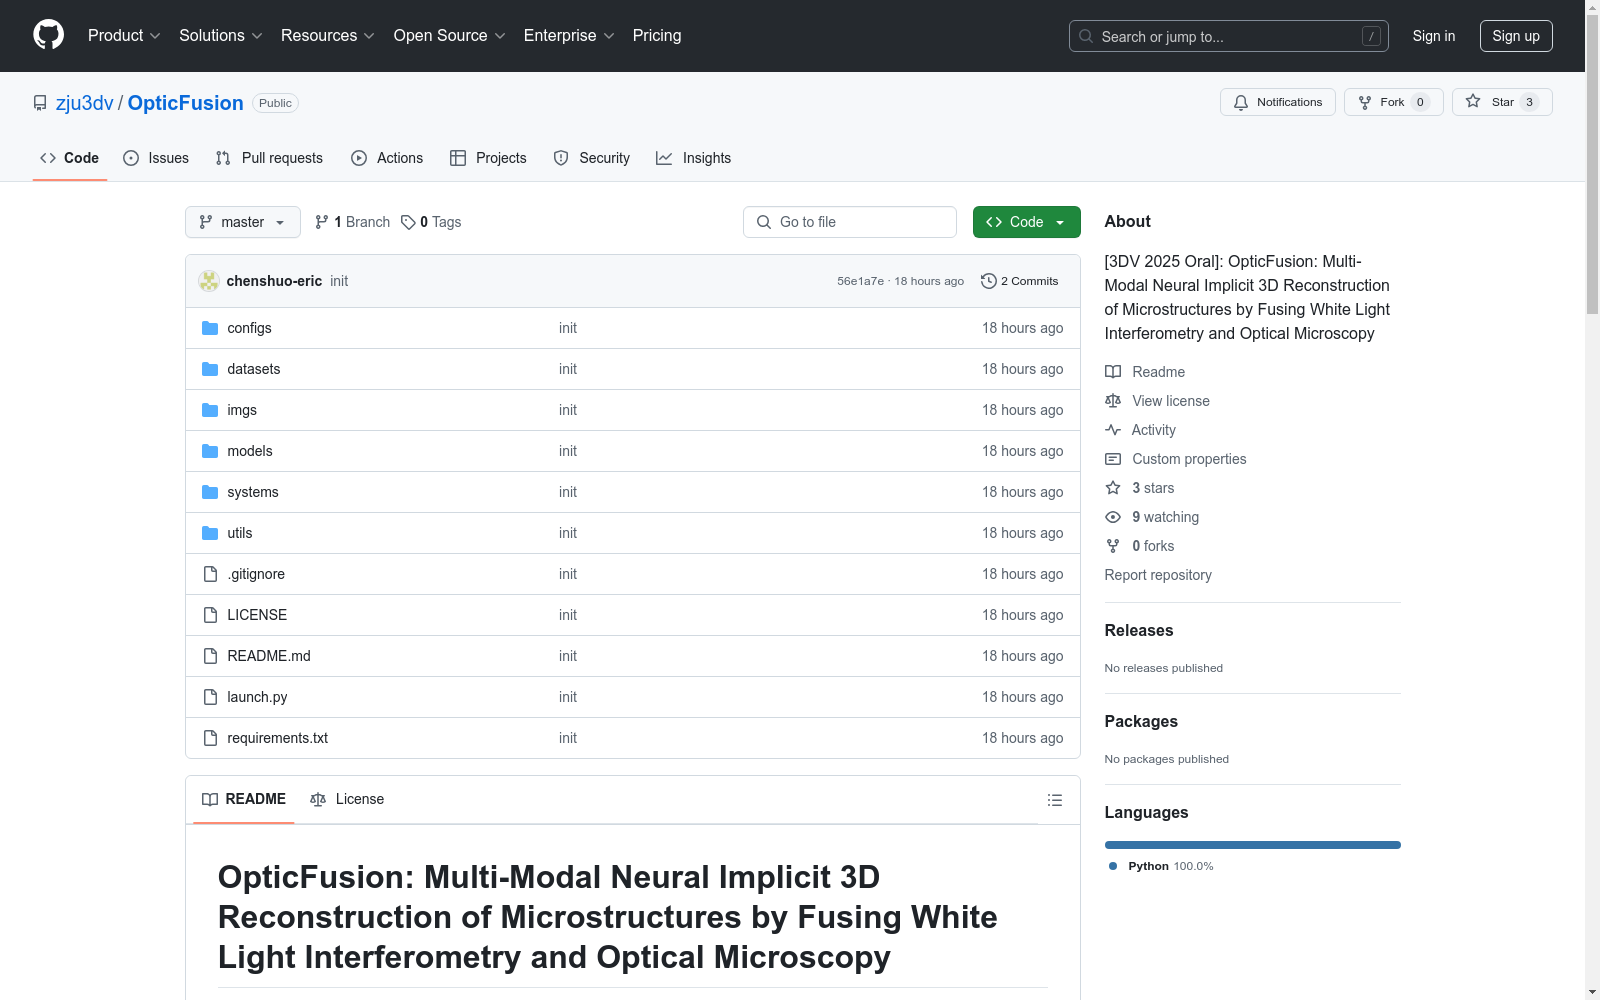The image size is (1600, 1000).
Task: Select the README tab in file panel
Action: click(244, 799)
